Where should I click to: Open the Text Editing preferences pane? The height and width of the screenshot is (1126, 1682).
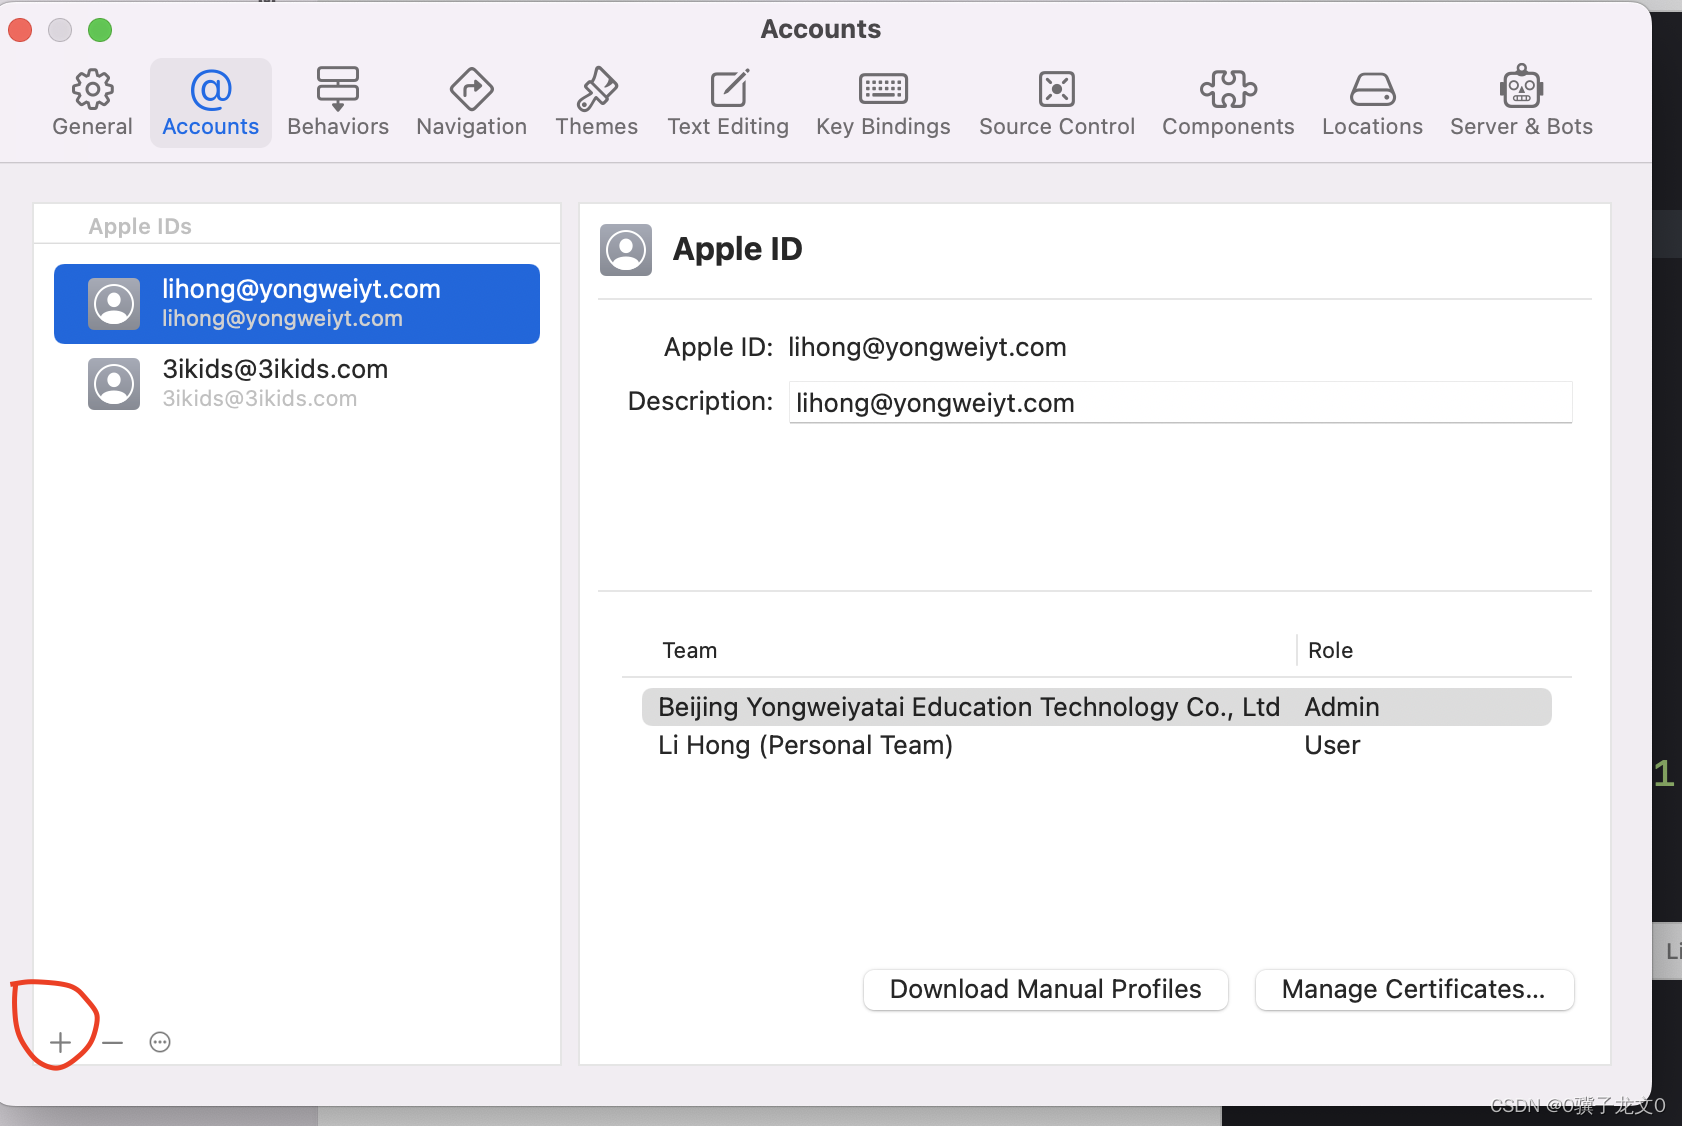(x=728, y=100)
